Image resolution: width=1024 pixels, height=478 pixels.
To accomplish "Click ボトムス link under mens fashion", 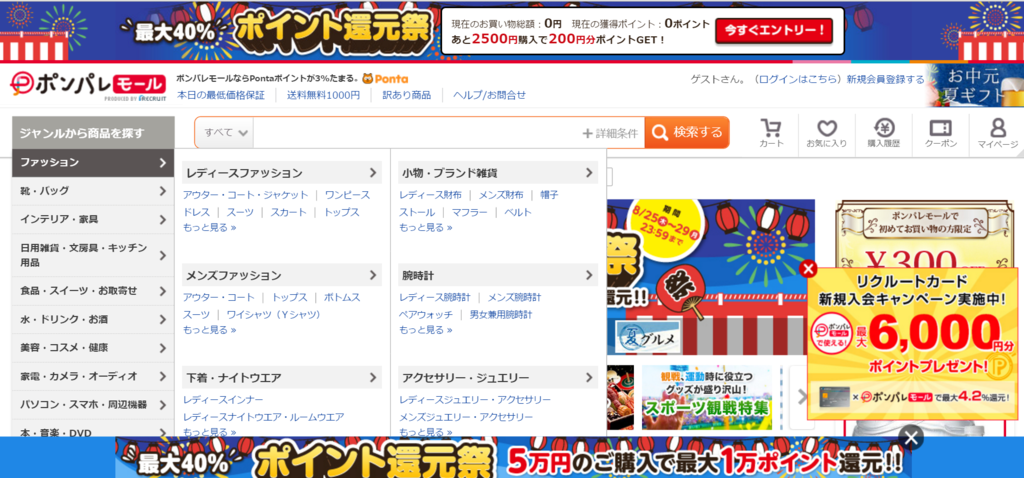I will 342,297.
